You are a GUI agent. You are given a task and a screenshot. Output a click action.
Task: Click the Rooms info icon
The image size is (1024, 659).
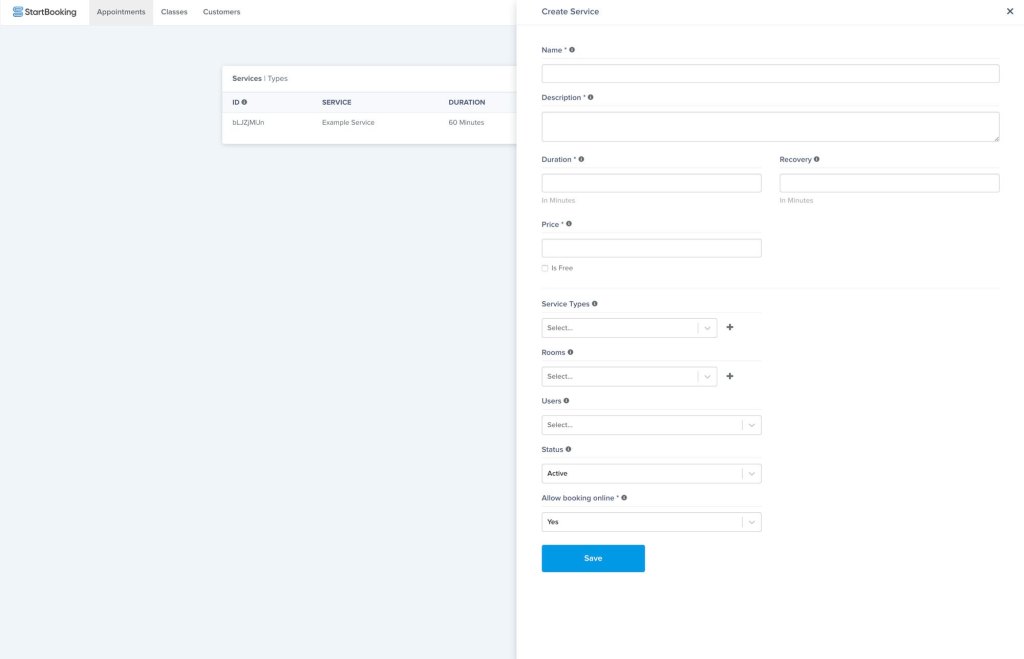click(x=570, y=352)
